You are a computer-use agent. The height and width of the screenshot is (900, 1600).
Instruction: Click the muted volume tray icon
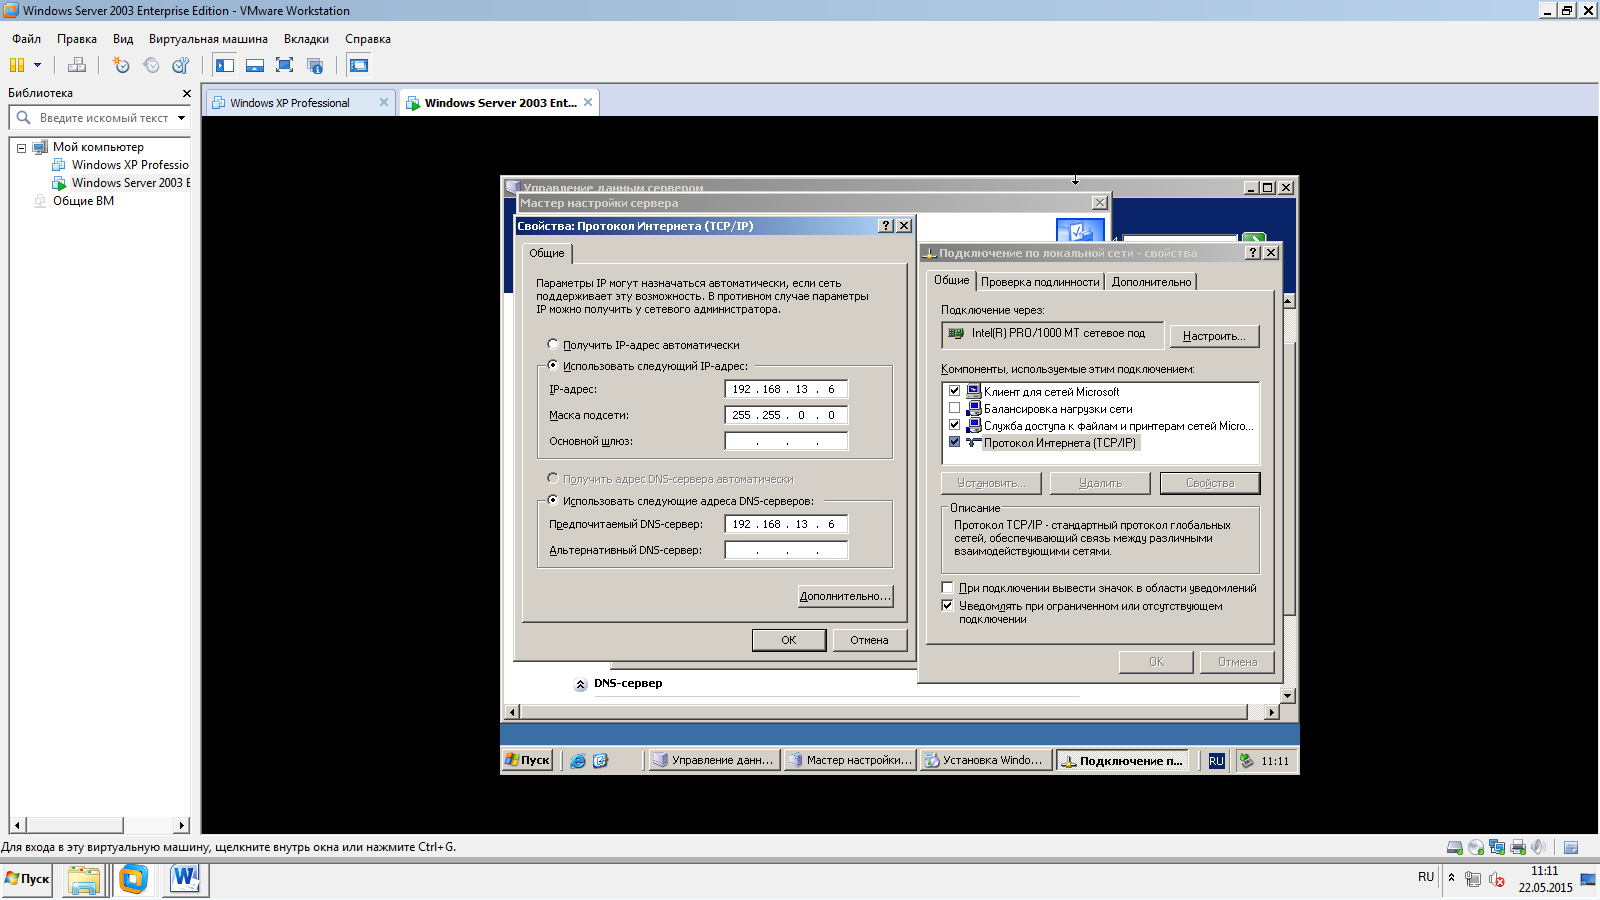1497,879
